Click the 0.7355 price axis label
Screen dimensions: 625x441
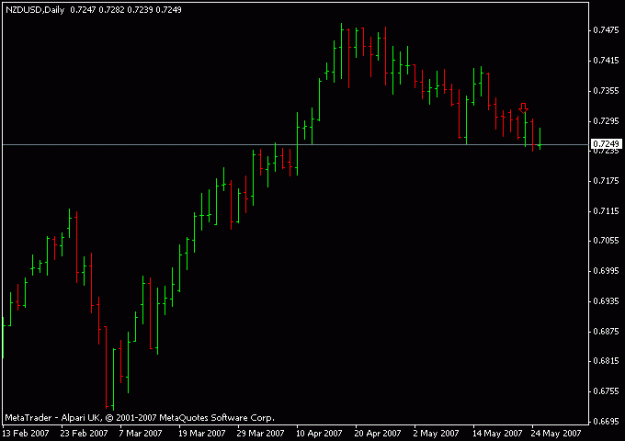tap(606, 91)
